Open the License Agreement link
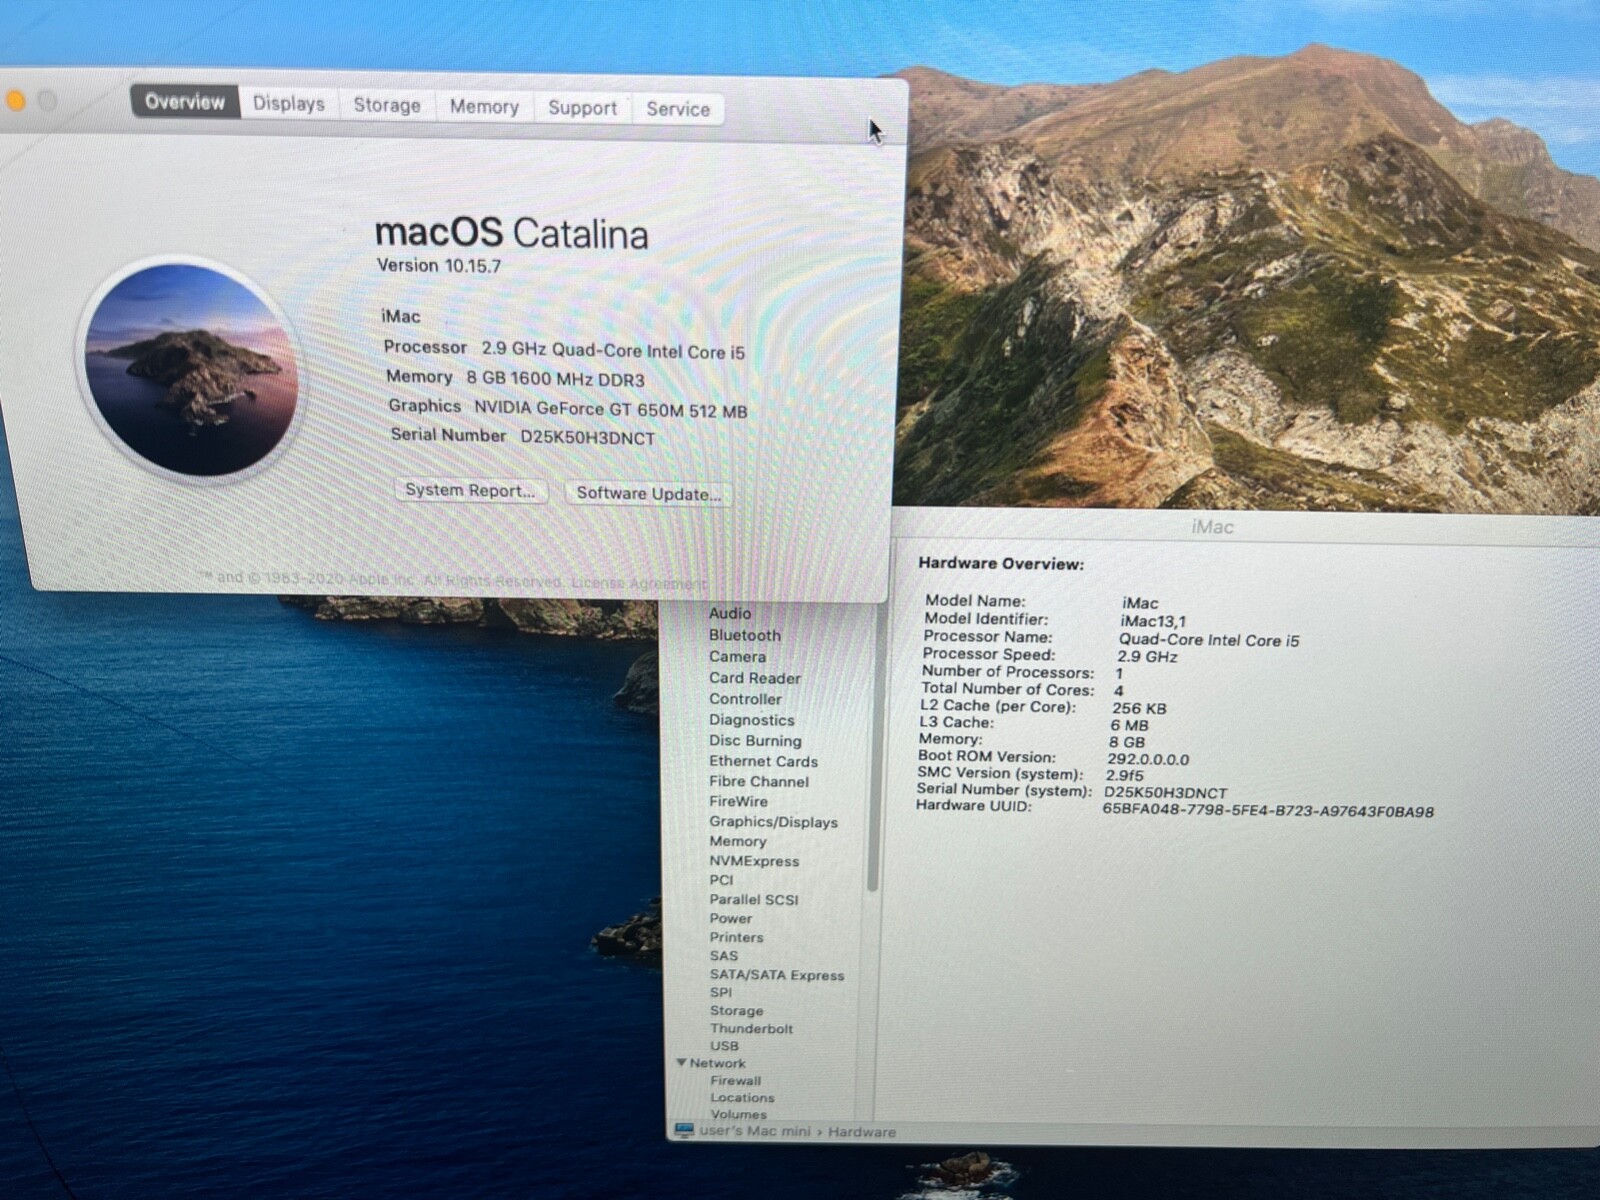Viewport: 1600px width, 1200px height. pos(640,583)
